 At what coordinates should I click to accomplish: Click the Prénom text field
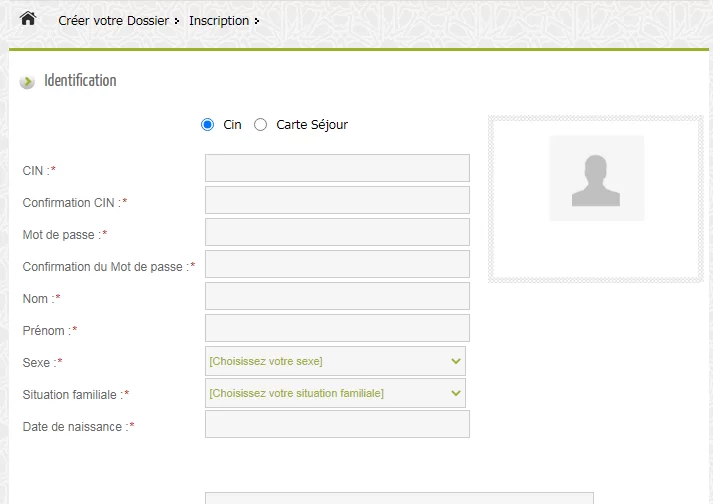pyautogui.click(x=337, y=328)
